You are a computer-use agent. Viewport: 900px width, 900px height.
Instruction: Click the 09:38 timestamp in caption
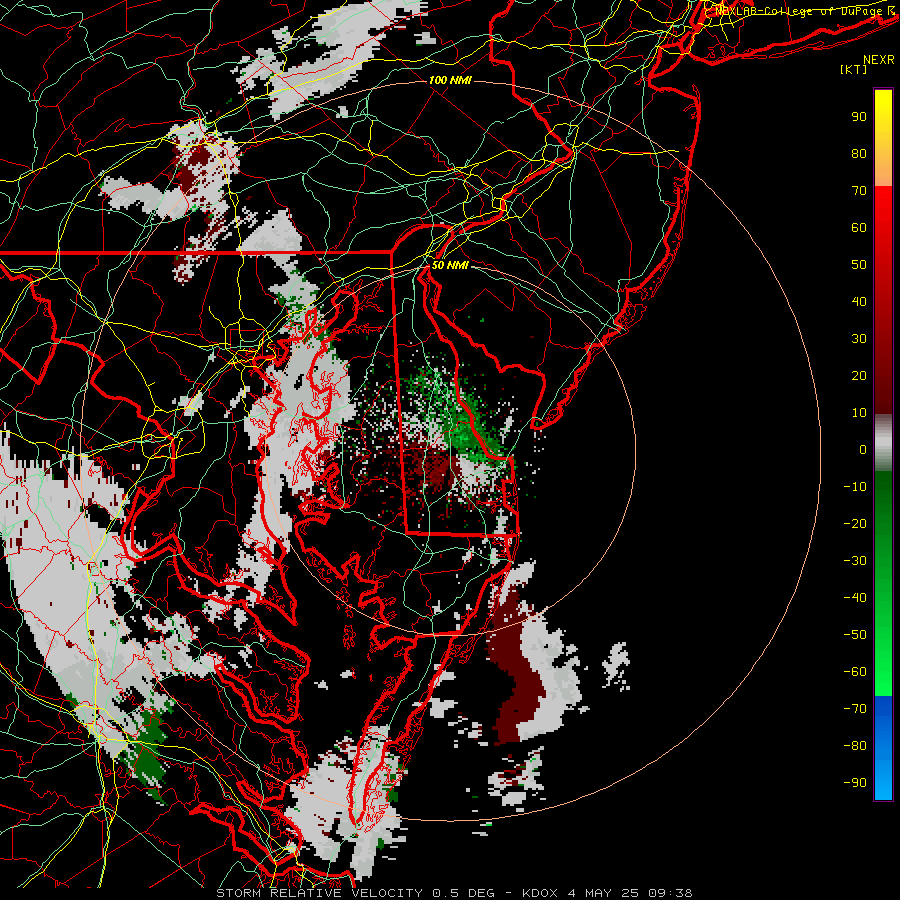[670, 893]
